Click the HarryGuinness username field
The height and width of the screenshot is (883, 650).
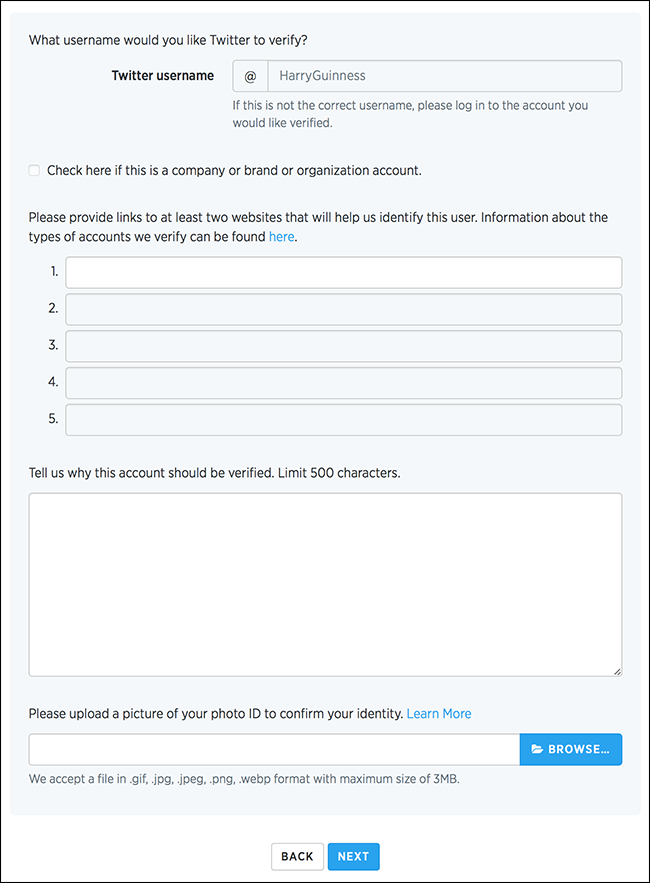[x=444, y=76]
